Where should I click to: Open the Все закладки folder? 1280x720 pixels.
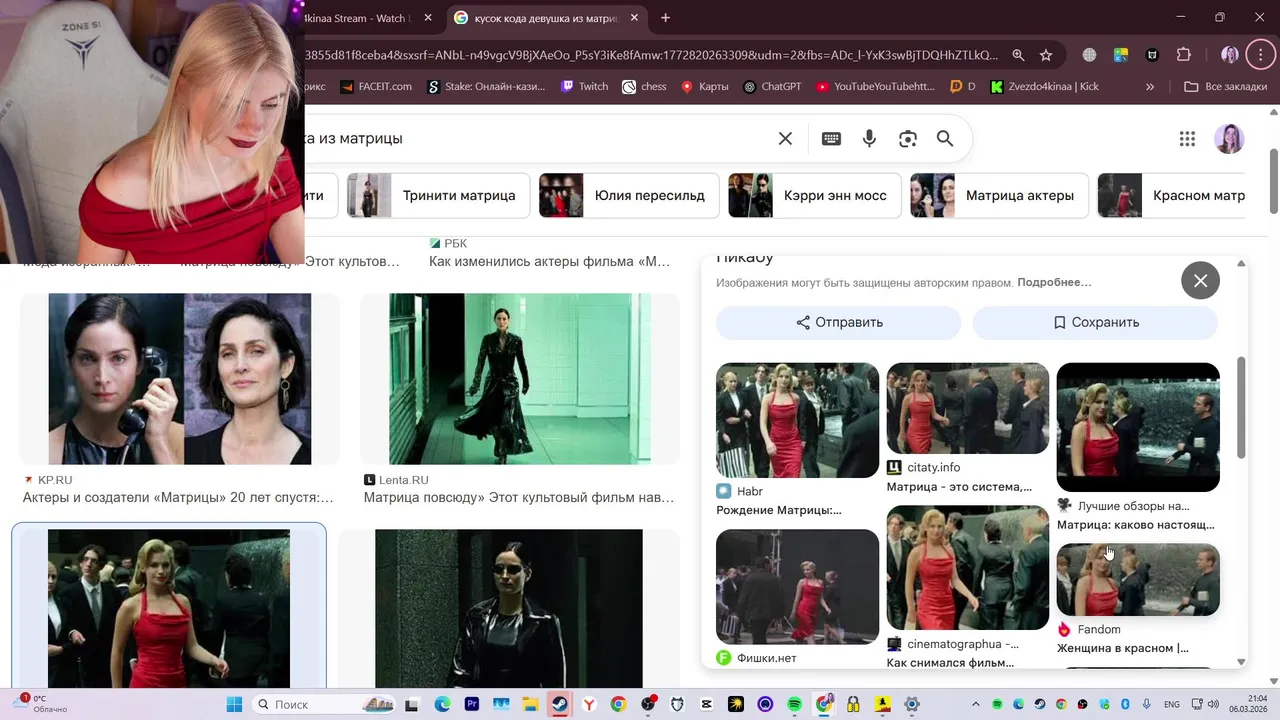click(1225, 87)
